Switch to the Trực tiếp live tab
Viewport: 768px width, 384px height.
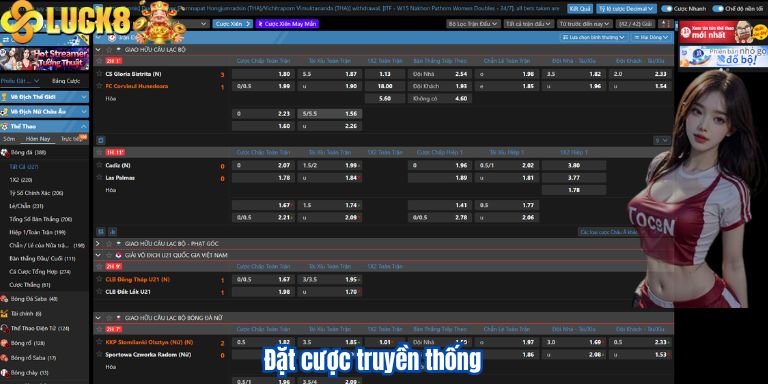(72, 139)
